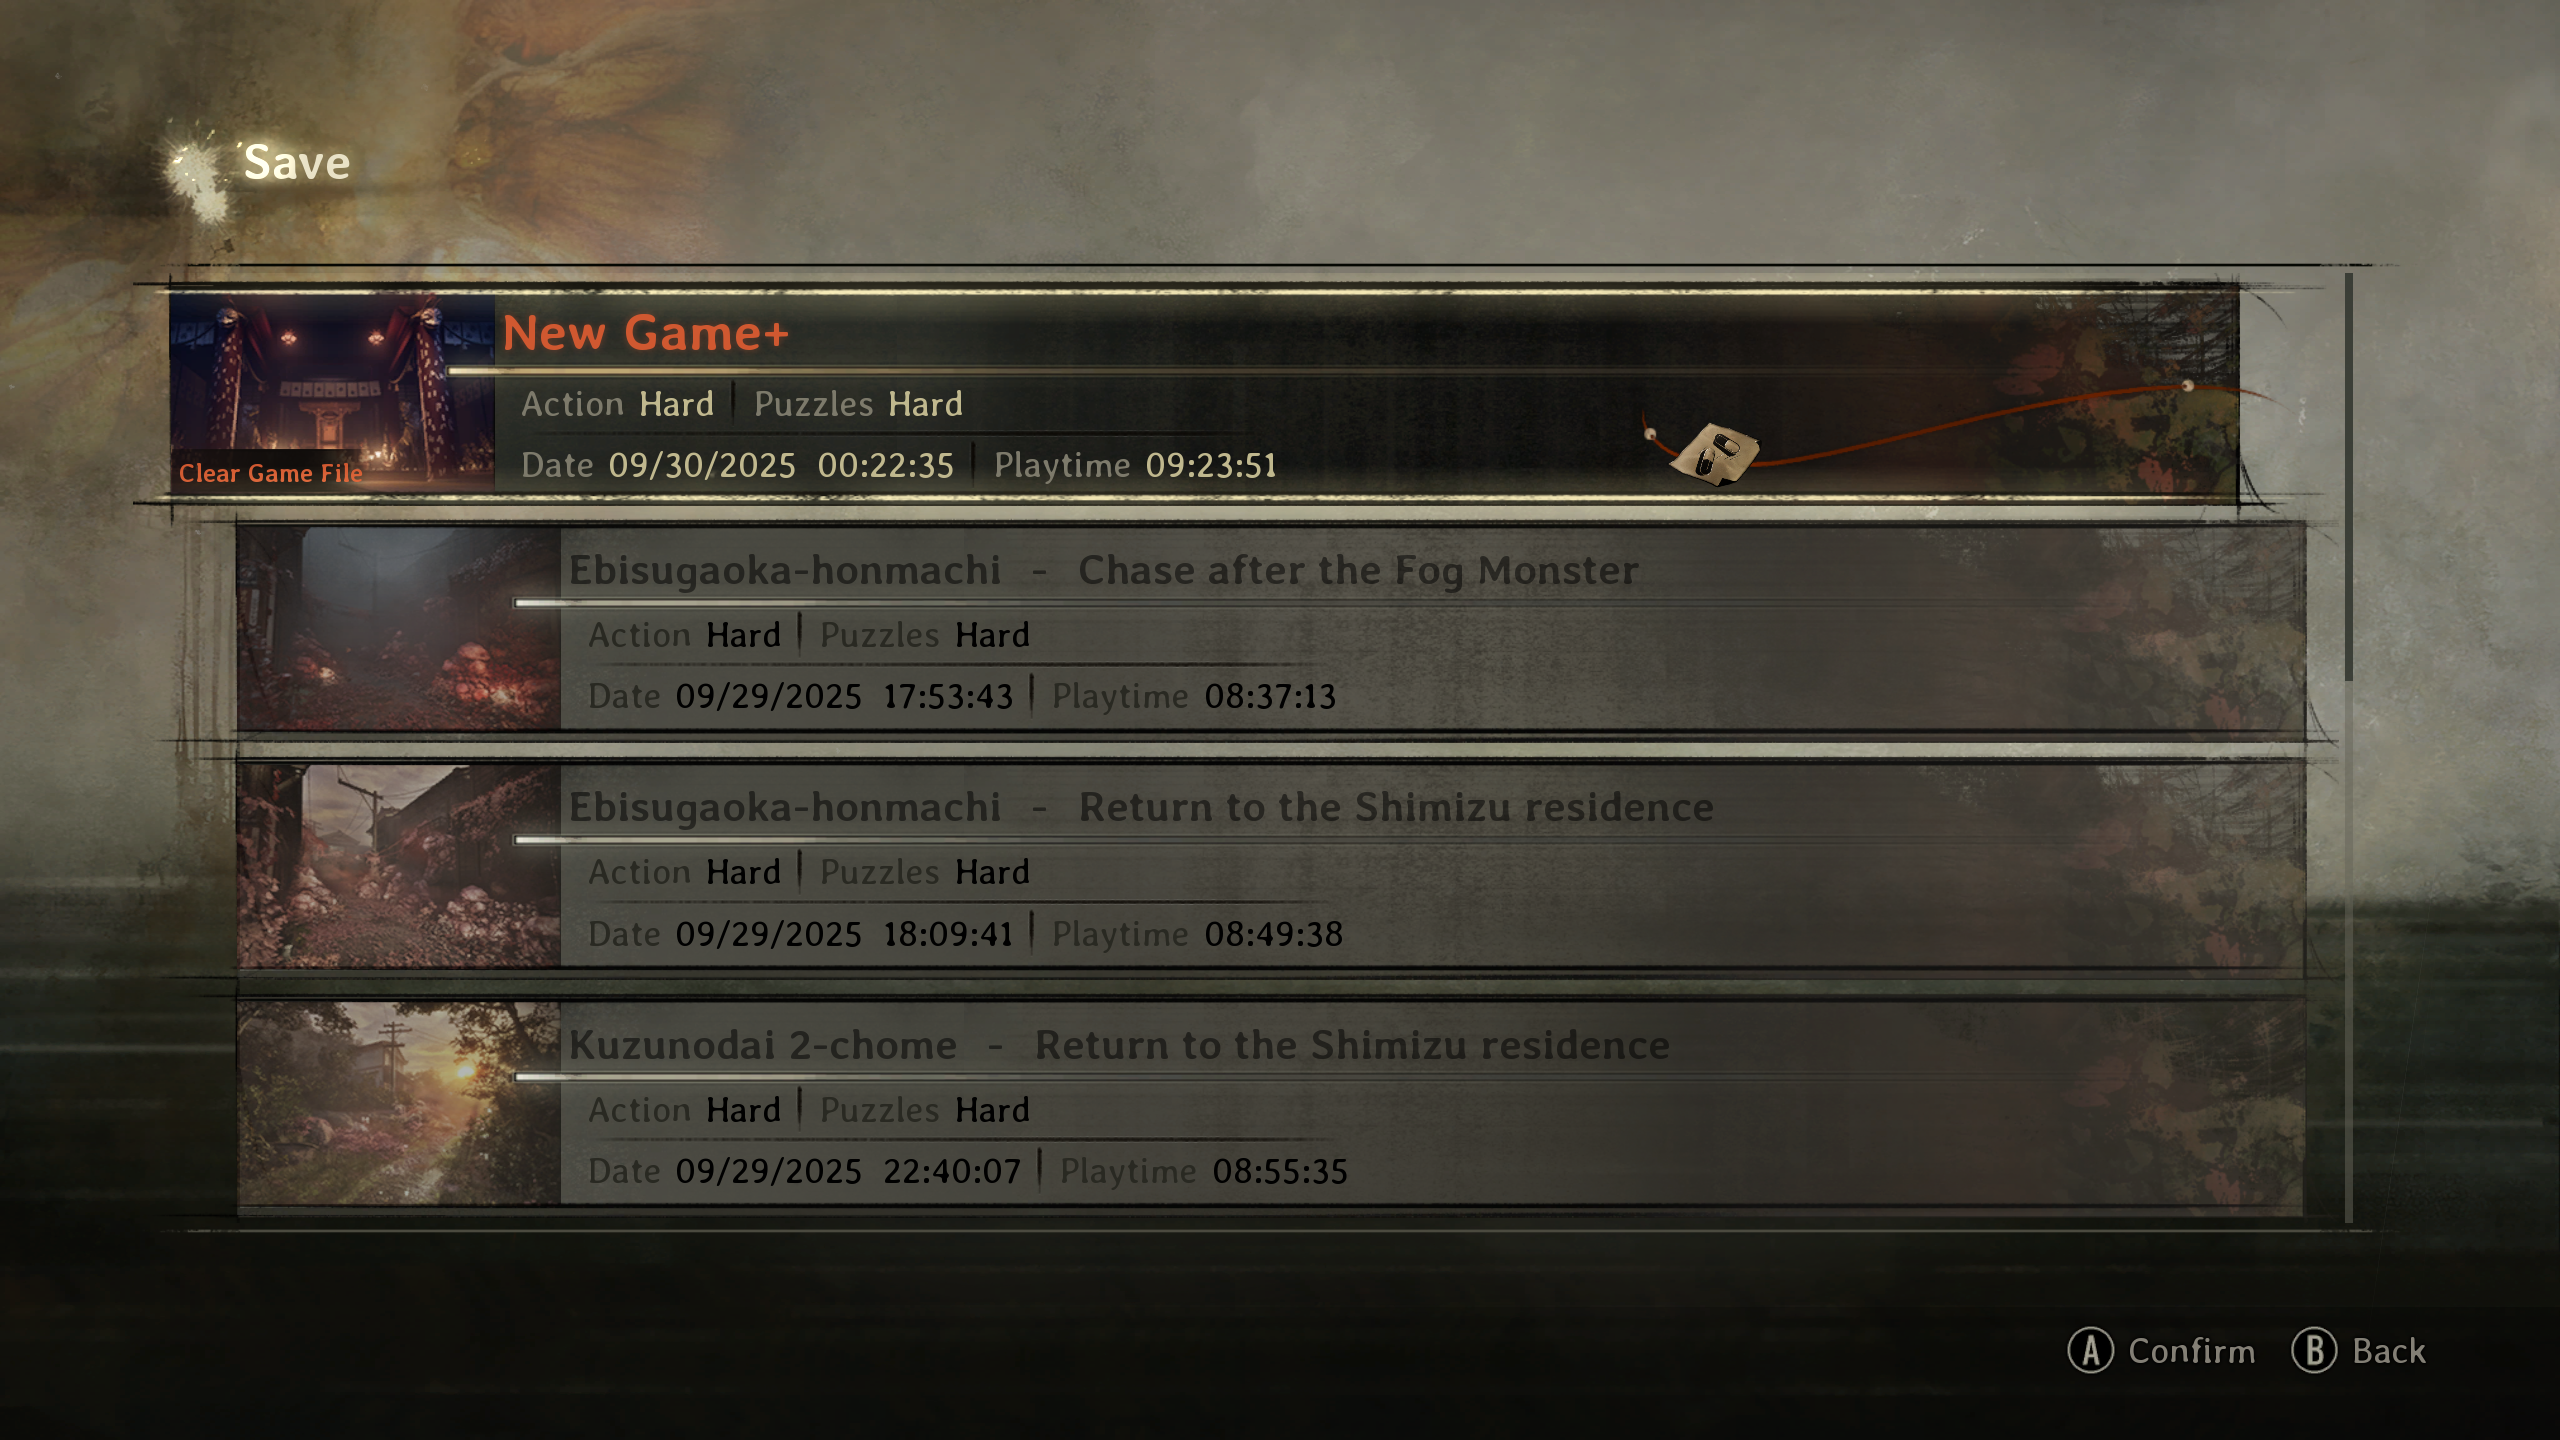The image size is (2560, 1440).
Task: Click the Save screen heading
Action: point(297,163)
